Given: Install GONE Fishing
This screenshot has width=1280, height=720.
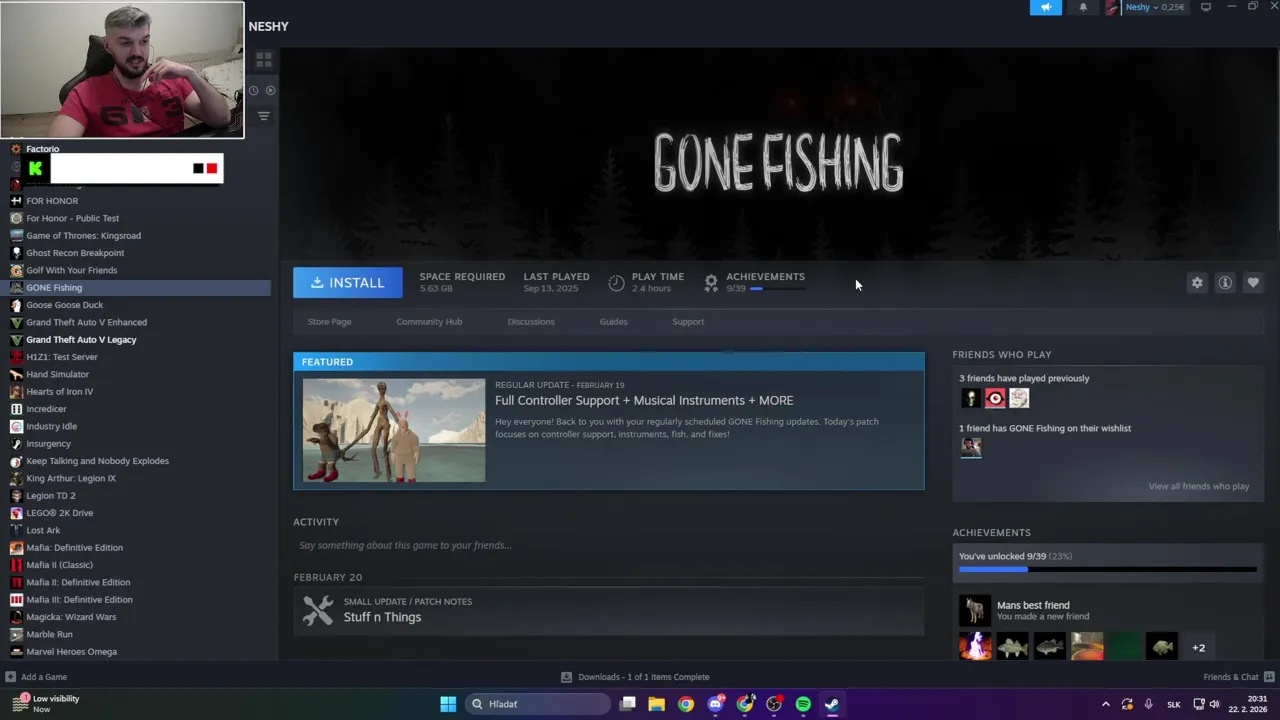Looking at the screenshot, I should (x=347, y=283).
